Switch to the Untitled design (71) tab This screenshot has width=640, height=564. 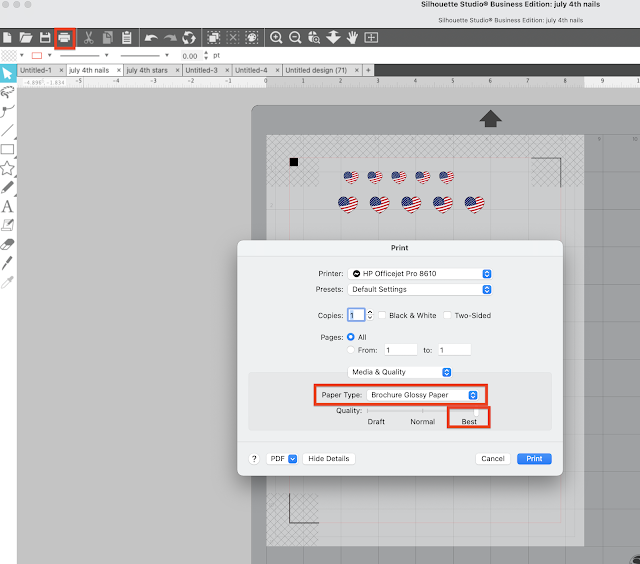pos(316,70)
